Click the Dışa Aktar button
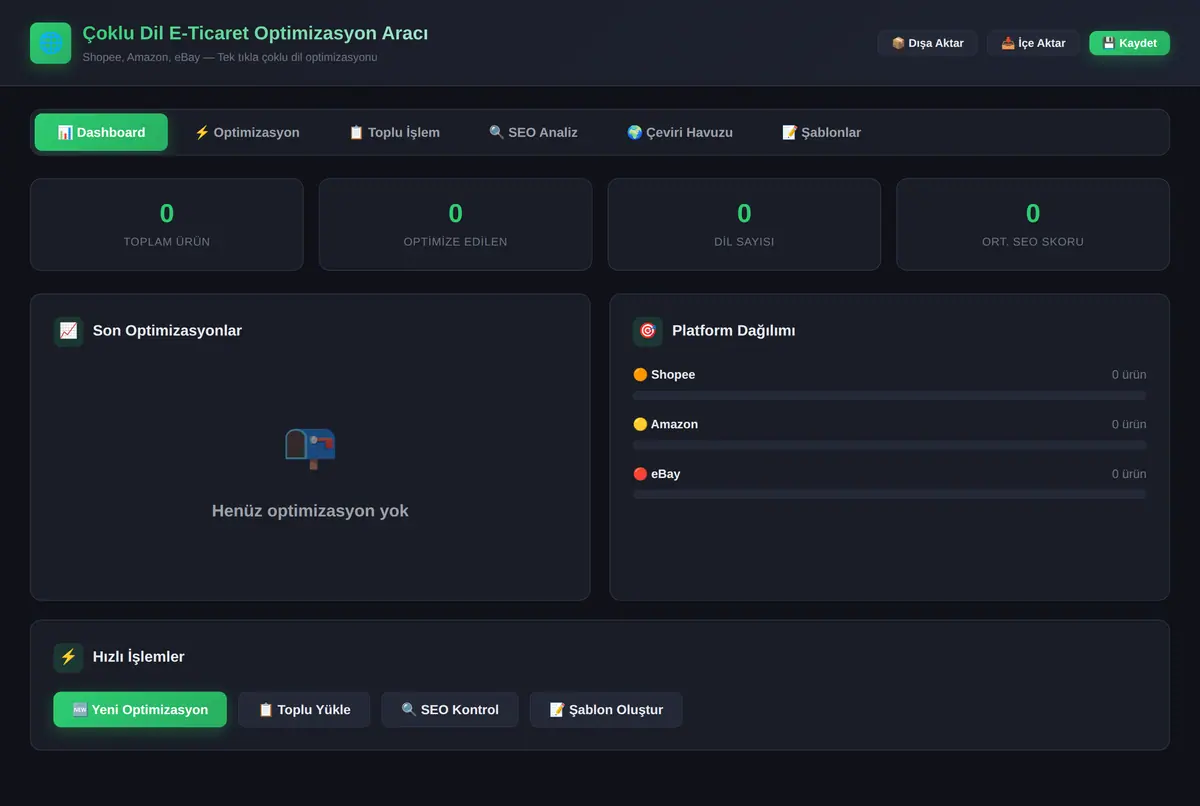Viewport: 1200px width, 806px height. click(x=928, y=43)
